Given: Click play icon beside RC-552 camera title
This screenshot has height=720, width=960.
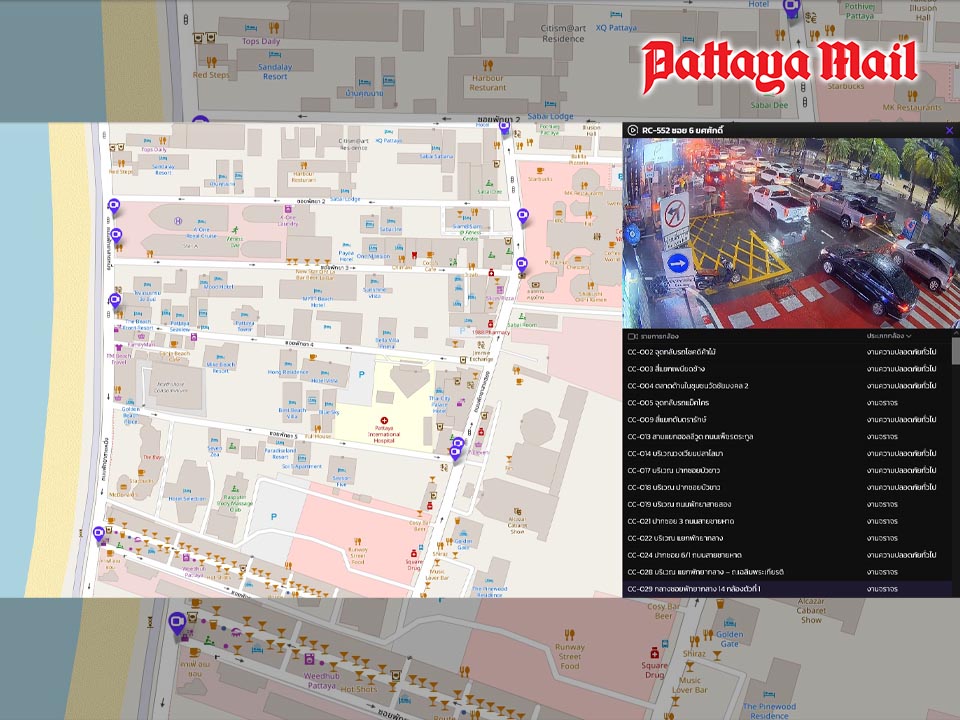Looking at the screenshot, I should (632, 130).
